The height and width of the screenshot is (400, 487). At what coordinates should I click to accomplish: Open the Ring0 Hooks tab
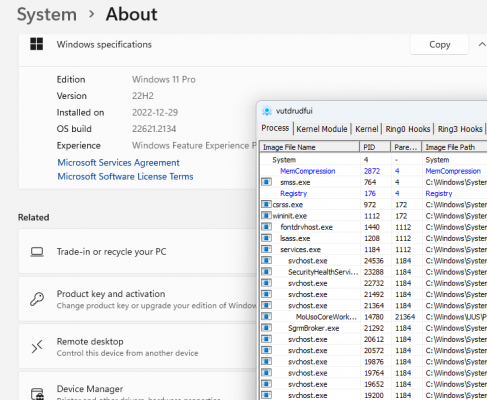pos(408,129)
